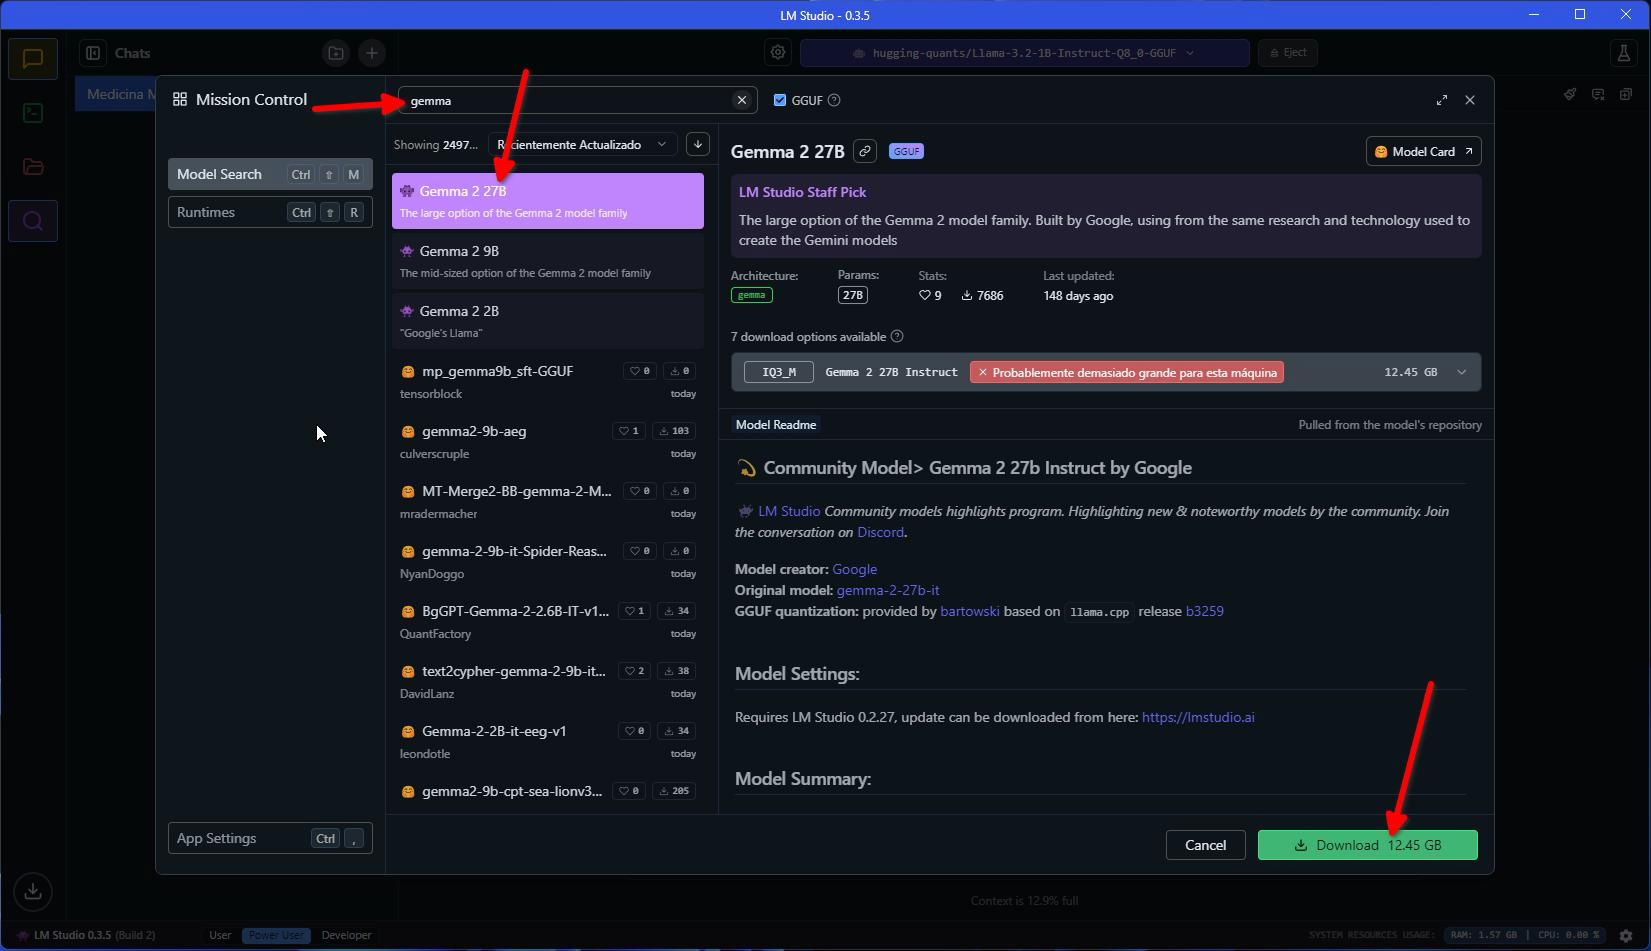Select Gemma-2-2B-it-eeg-v1 result
1651x951 pixels.
point(548,741)
